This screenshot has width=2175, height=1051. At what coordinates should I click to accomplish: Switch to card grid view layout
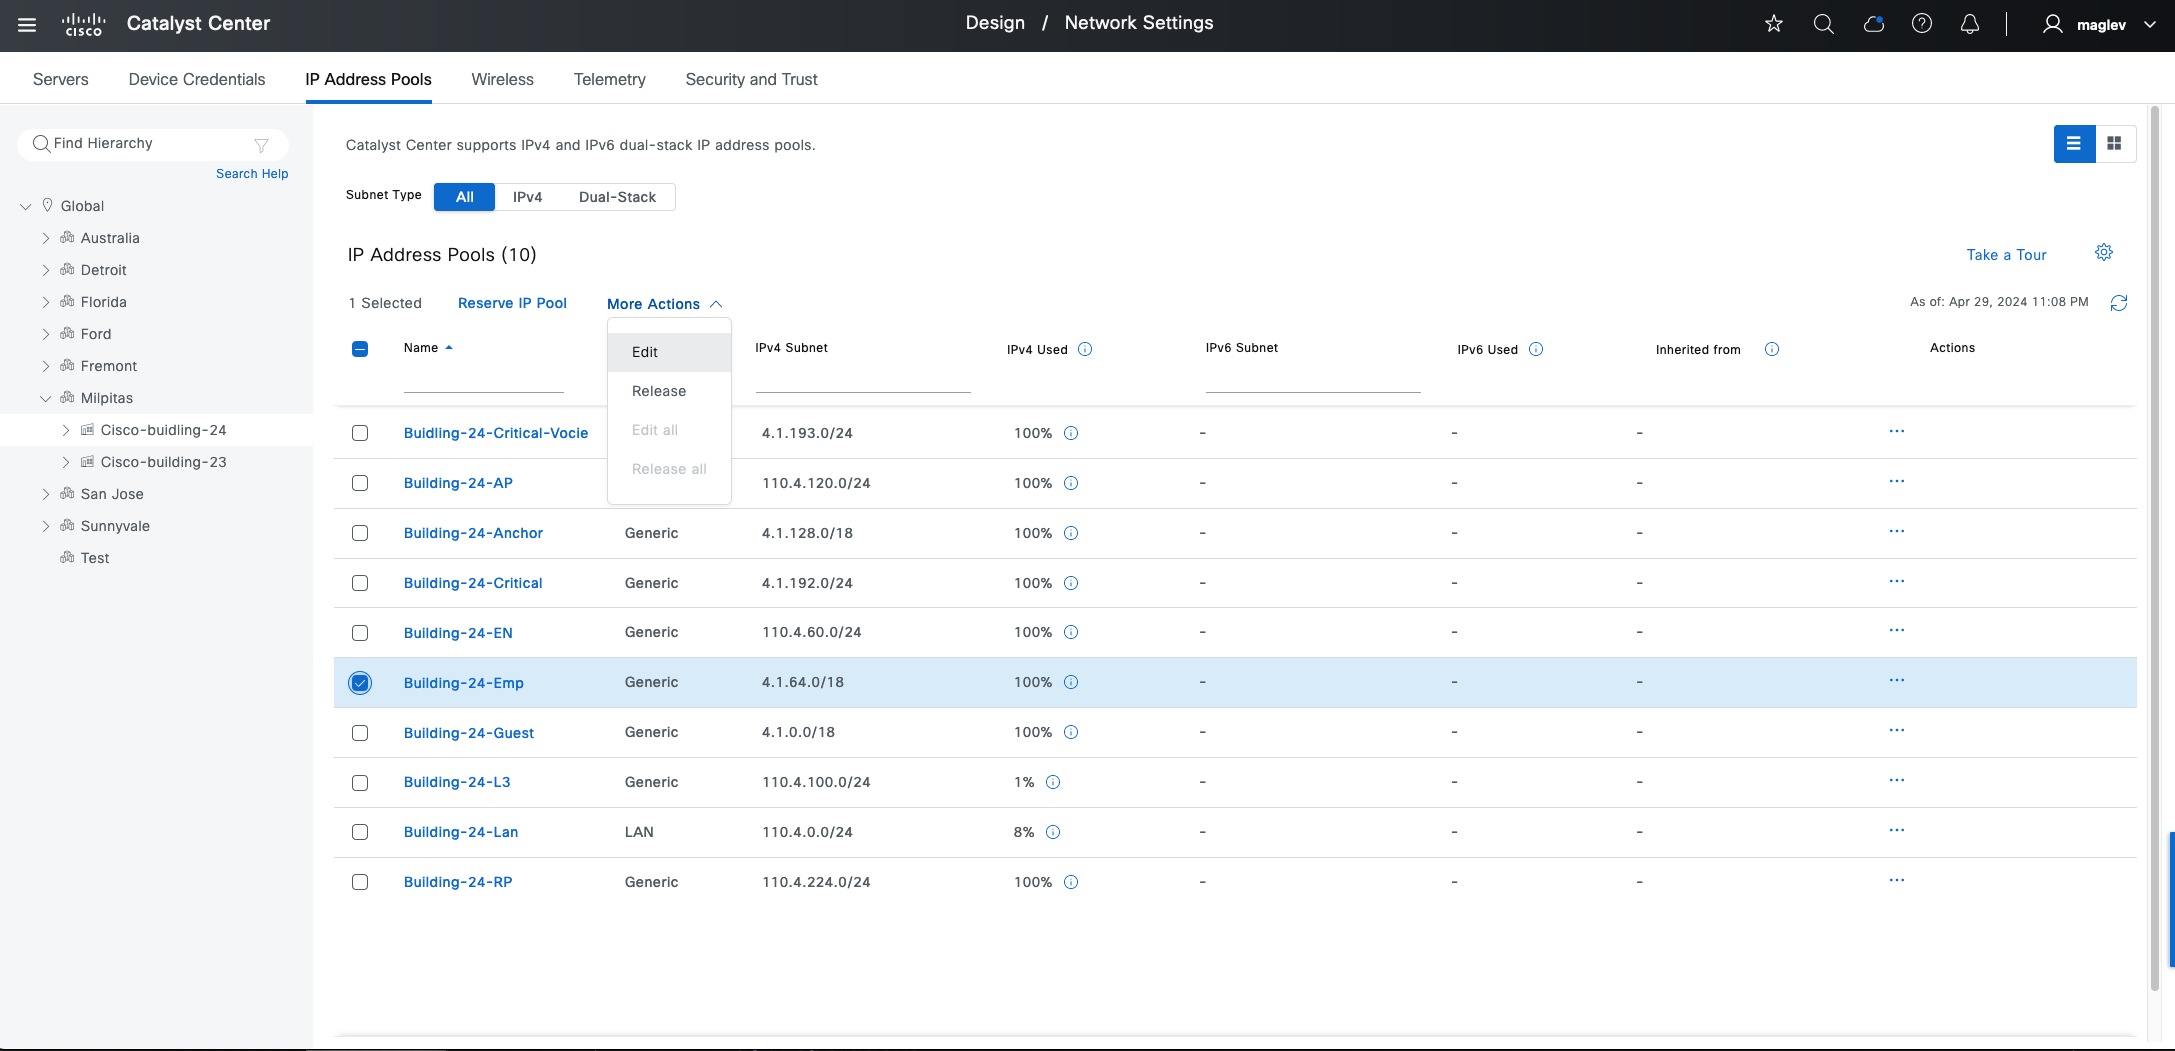coord(2115,144)
